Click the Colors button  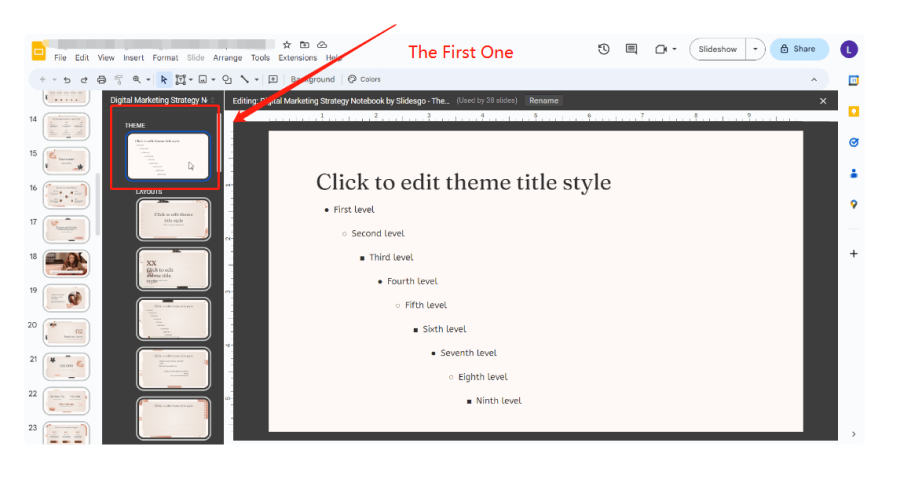(x=364, y=80)
